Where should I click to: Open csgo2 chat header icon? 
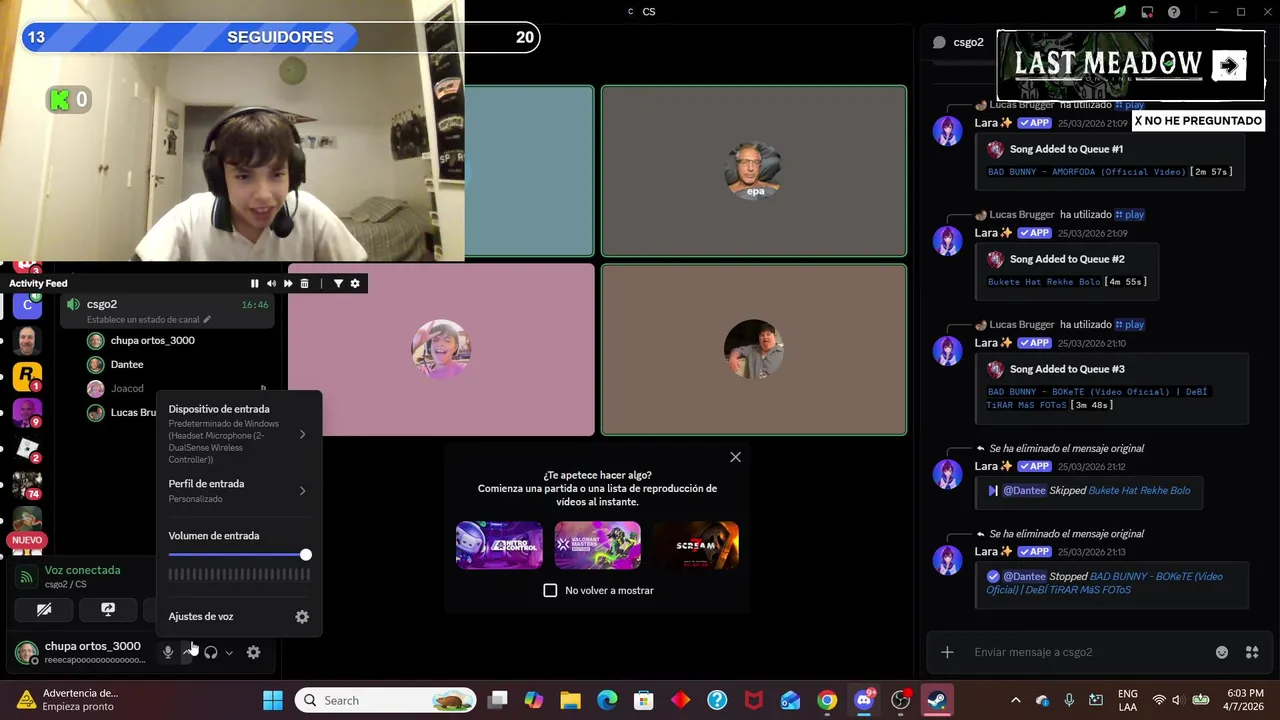point(939,42)
